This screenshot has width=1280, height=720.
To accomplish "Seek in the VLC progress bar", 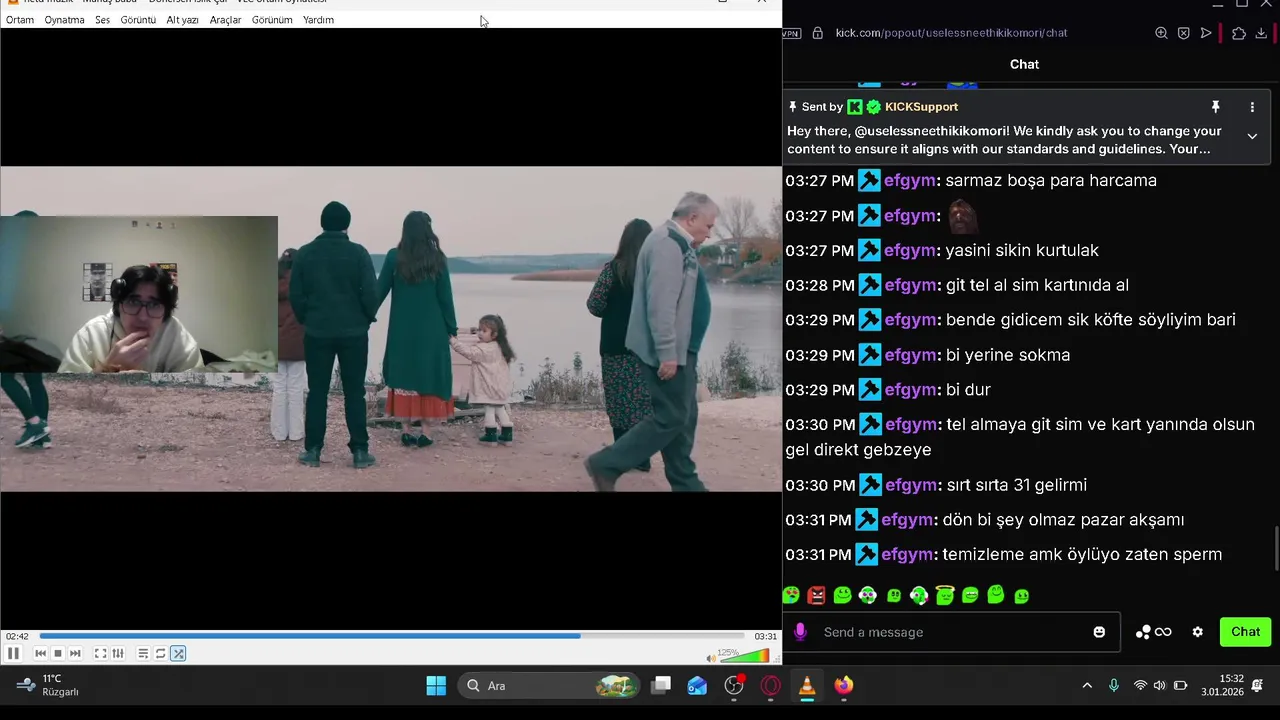I will tap(392, 636).
